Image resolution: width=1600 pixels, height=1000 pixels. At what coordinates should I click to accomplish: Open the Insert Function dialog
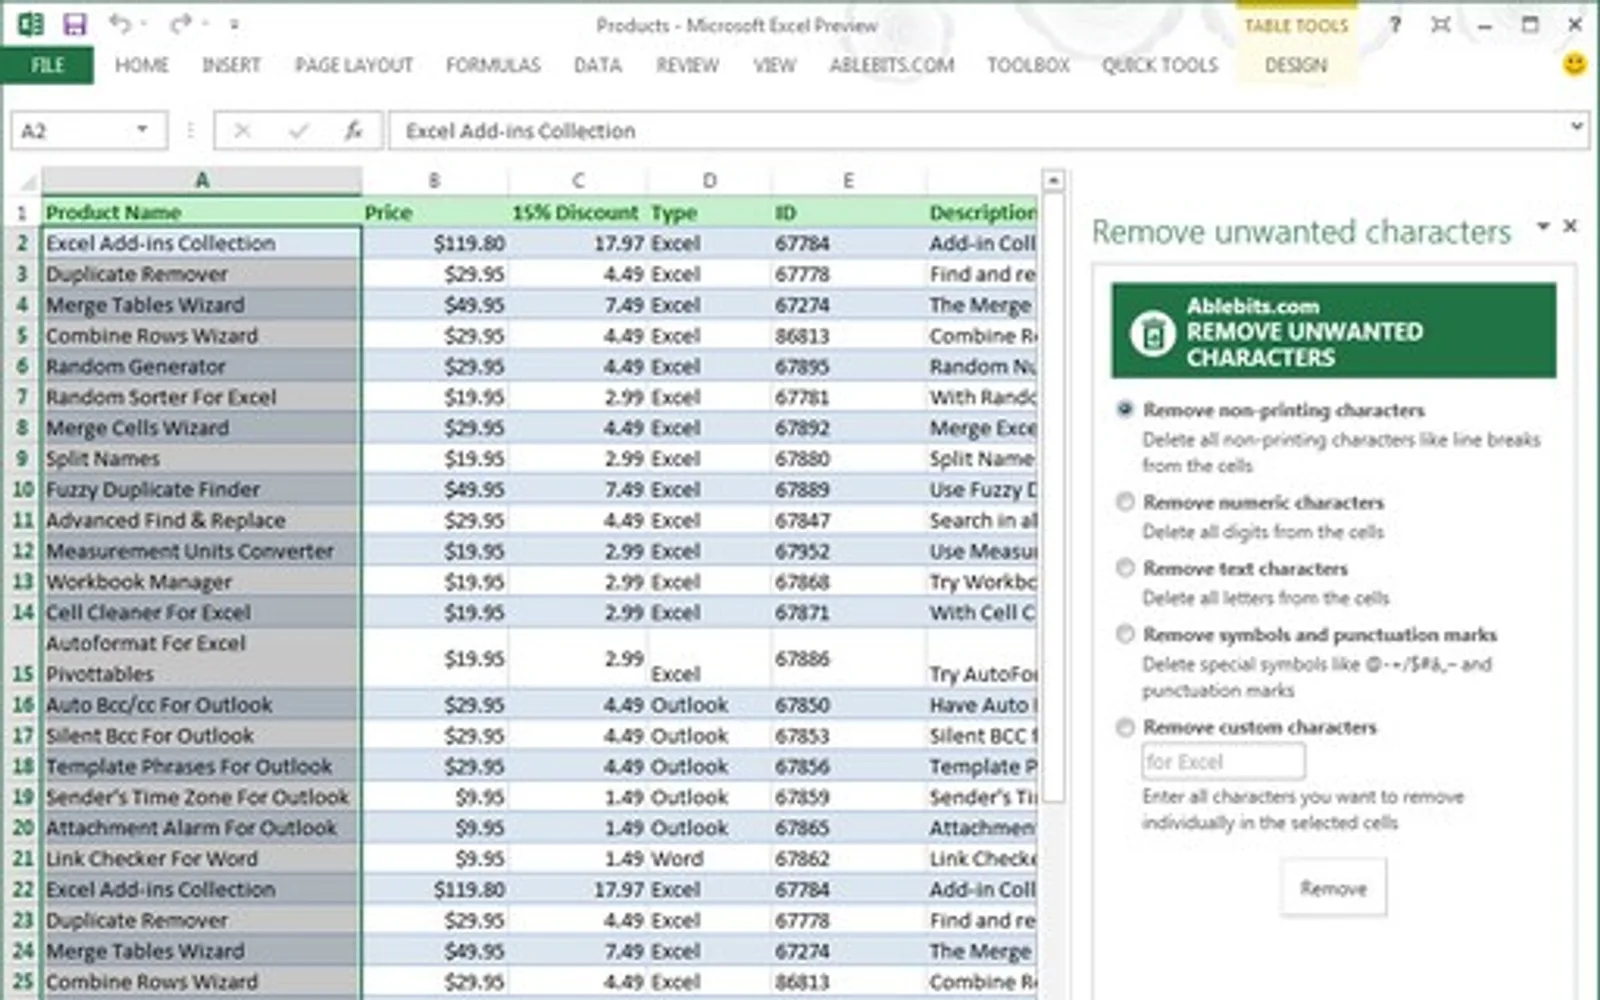[353, 130]
